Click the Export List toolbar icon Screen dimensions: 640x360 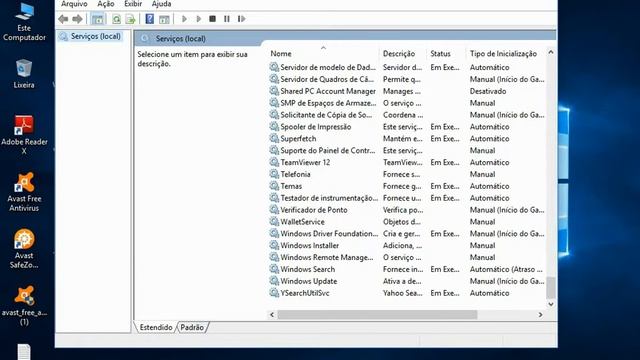(x=130, y=19)
